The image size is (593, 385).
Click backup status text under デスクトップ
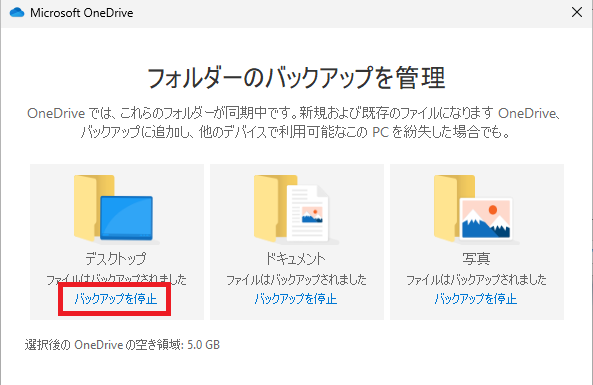coord(116,280)
